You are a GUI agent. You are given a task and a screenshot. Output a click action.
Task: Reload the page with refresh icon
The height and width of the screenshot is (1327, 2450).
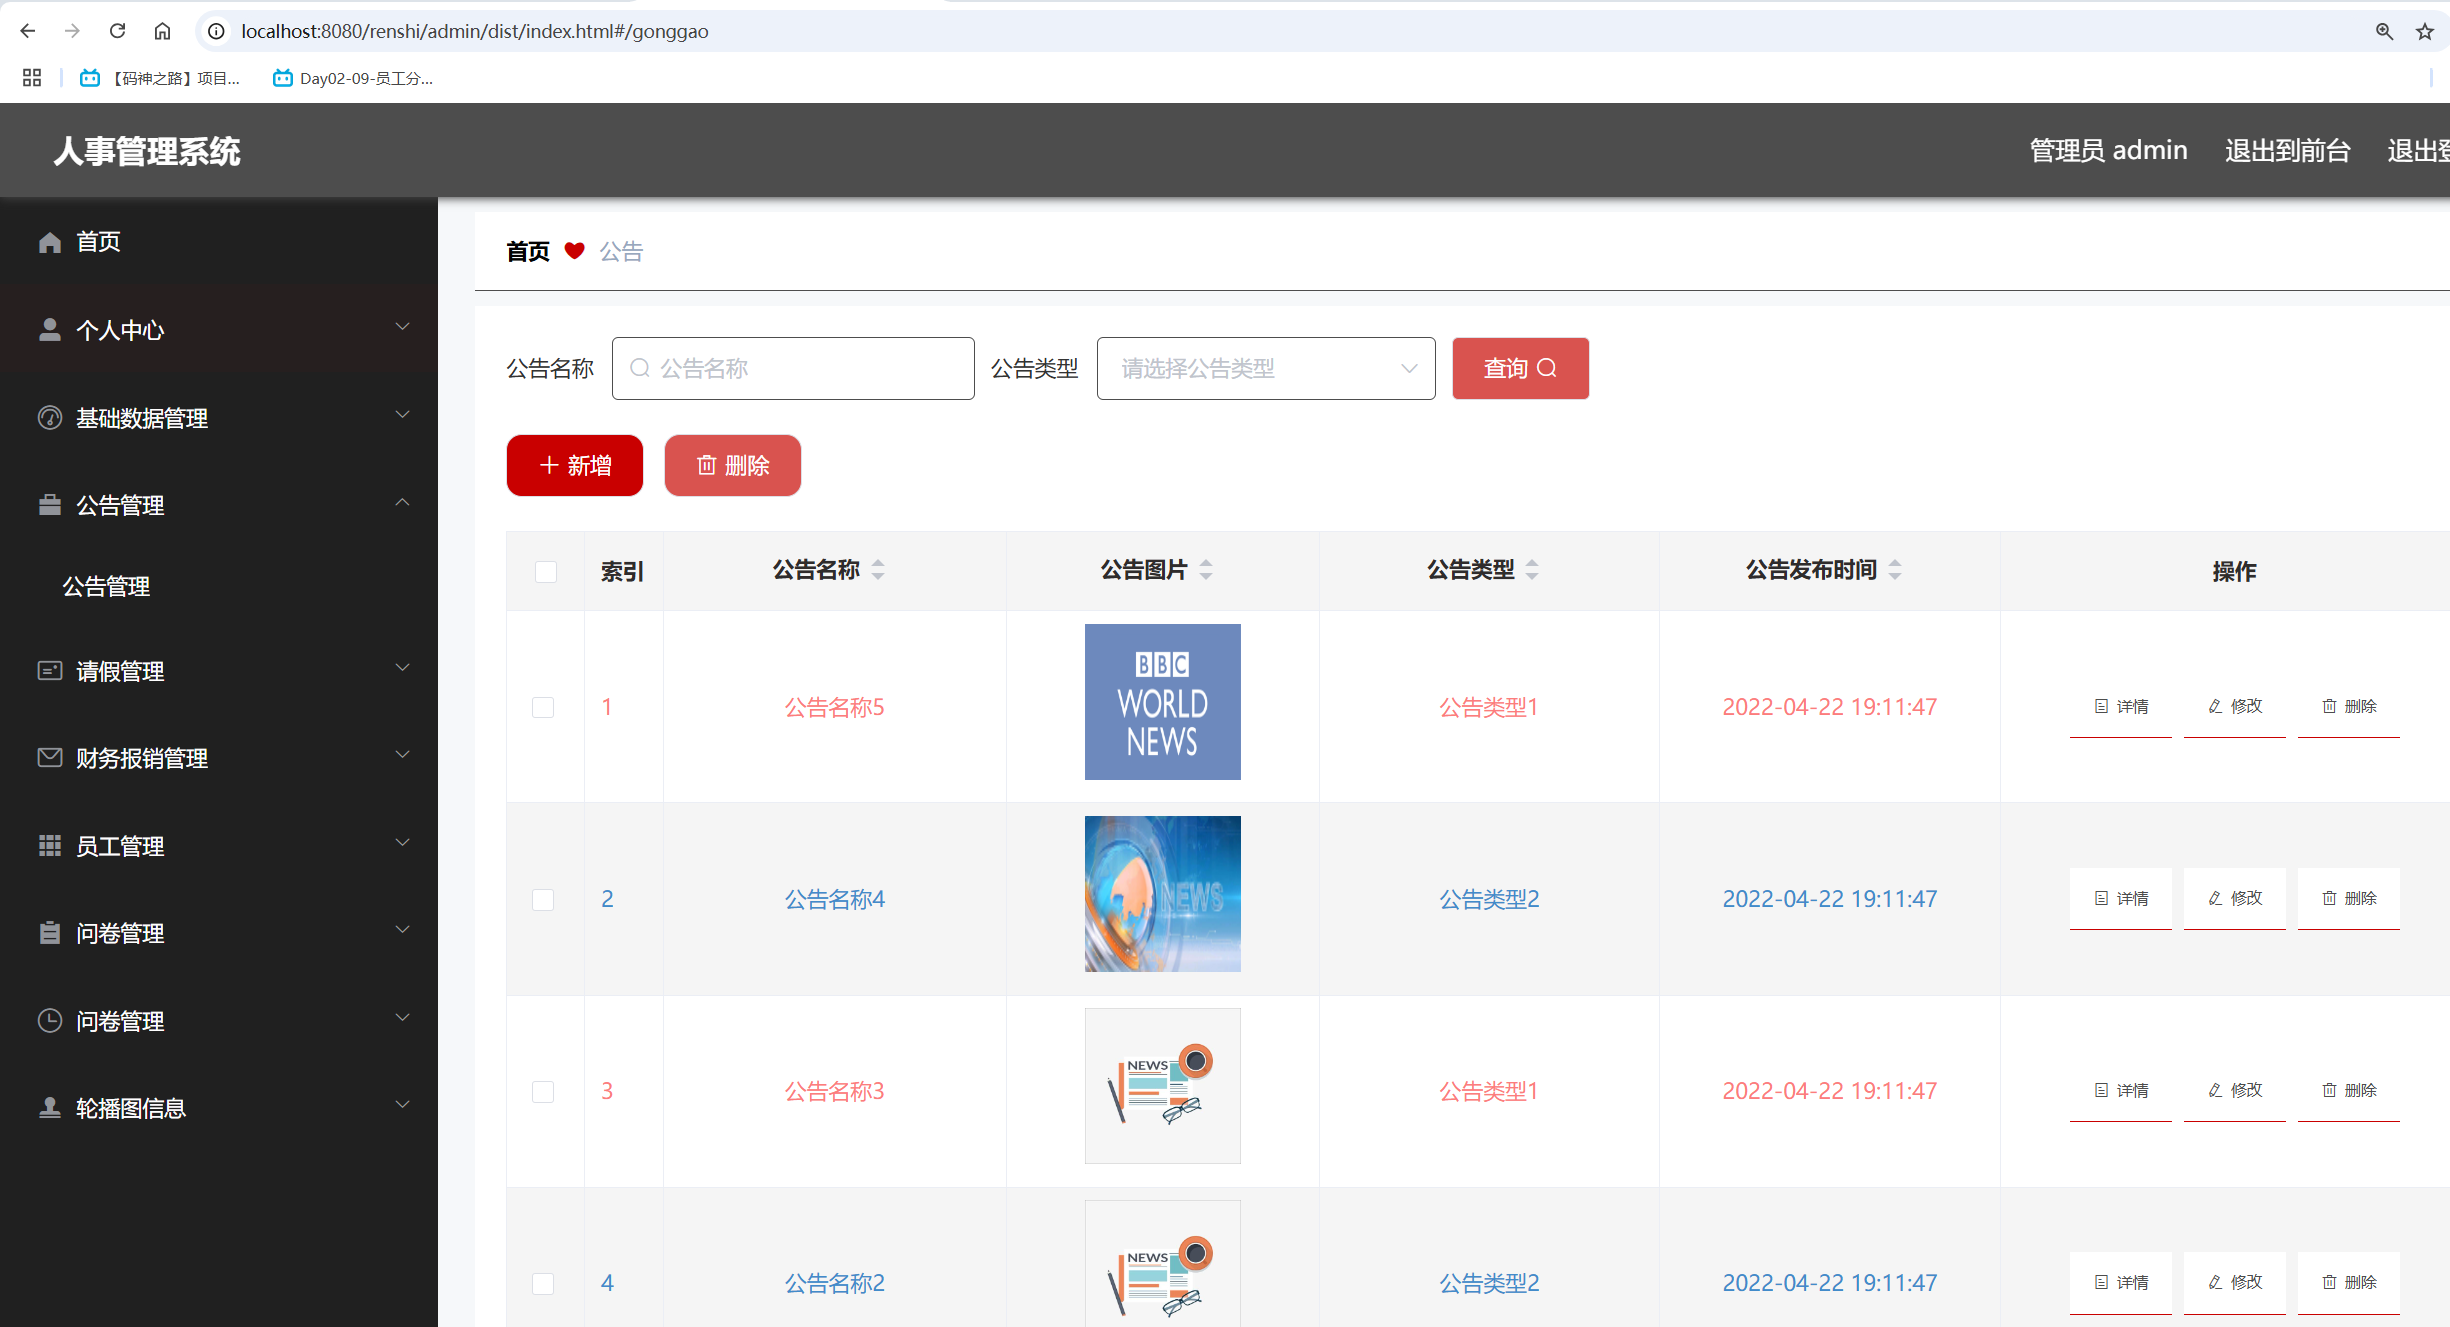117,31
